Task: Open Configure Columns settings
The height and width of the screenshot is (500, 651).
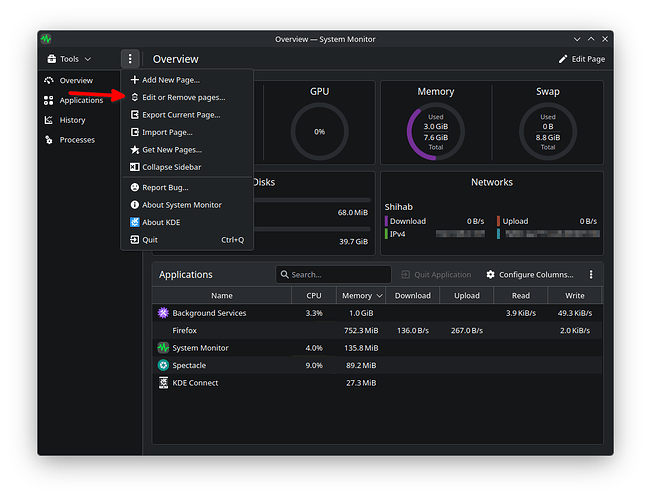Action: pyautogui.click(x=530, y=274)
